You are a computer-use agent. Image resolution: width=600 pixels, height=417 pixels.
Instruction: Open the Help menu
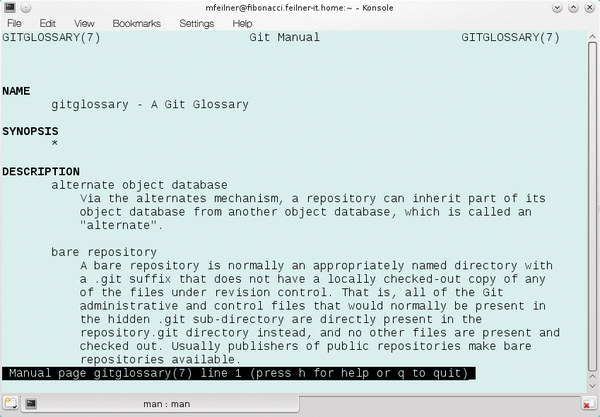[x=242, y=23]
